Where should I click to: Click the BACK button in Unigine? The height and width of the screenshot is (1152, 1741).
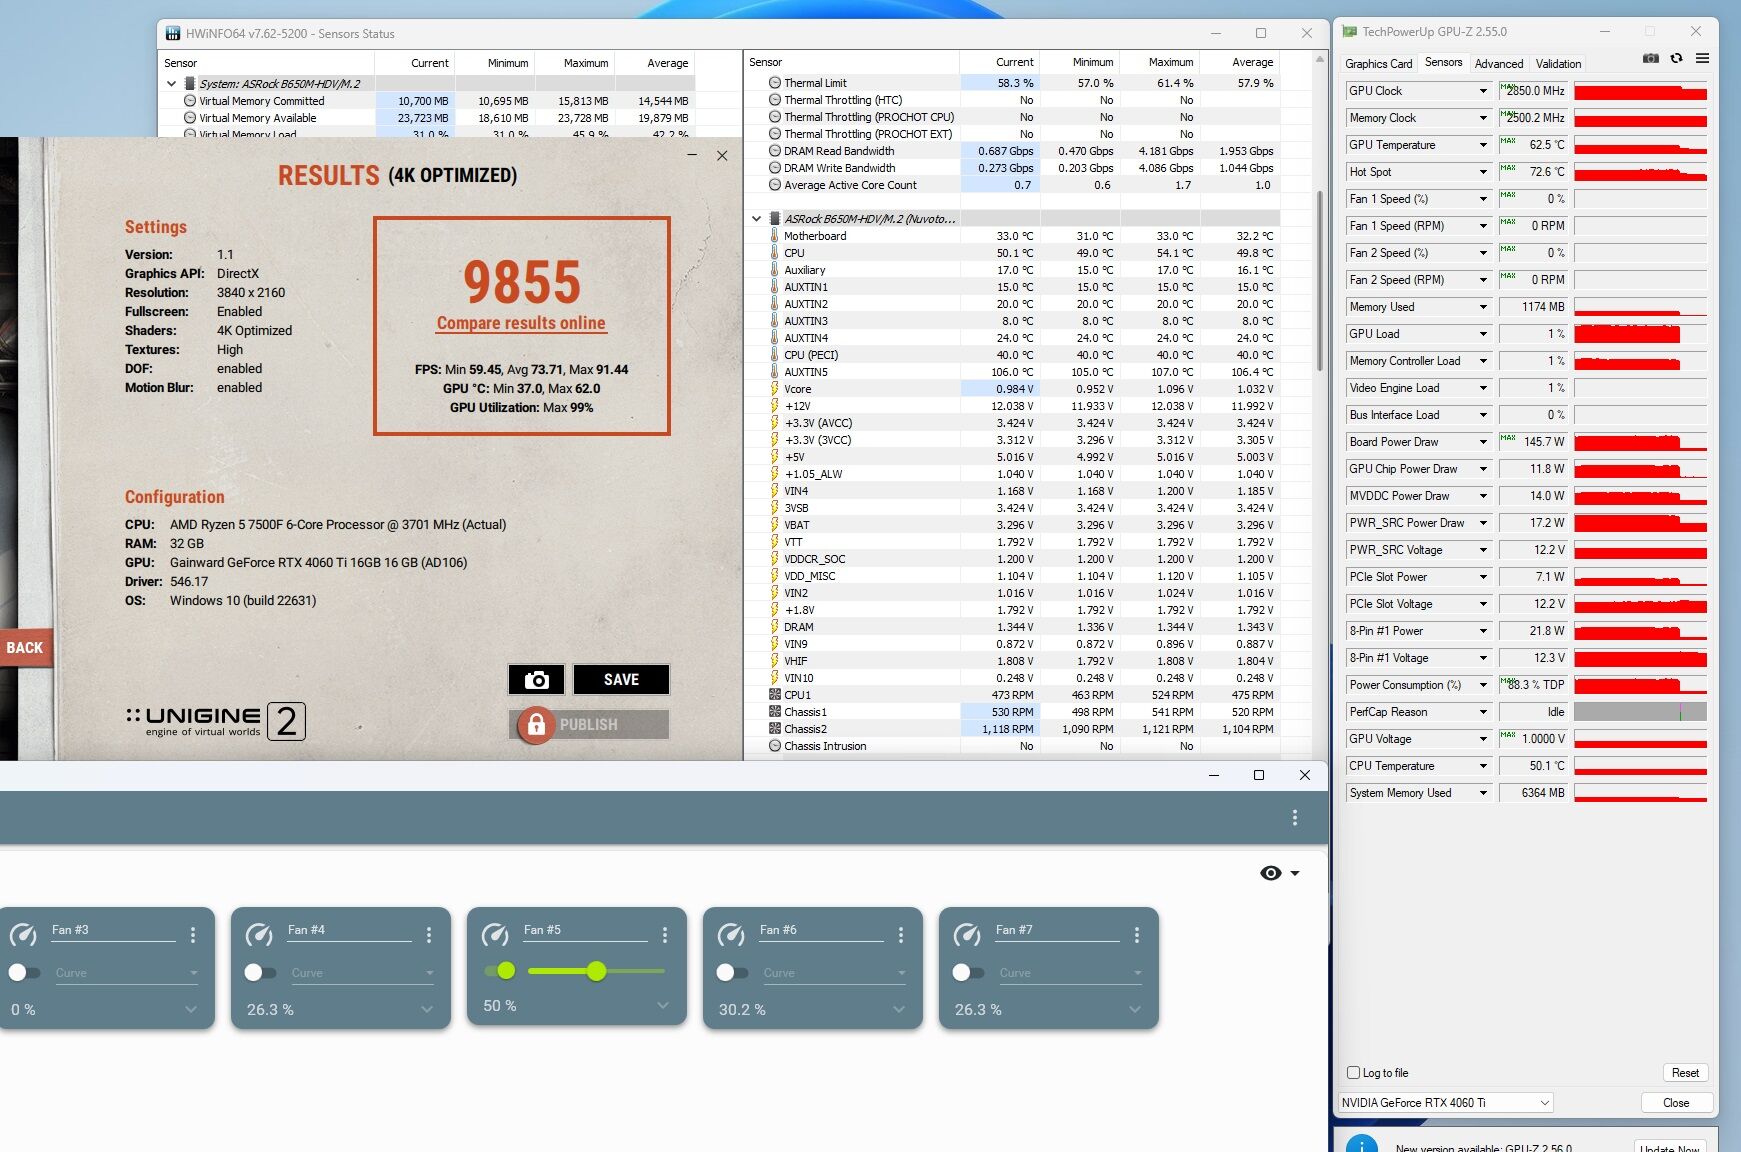(x=24, y=648)
